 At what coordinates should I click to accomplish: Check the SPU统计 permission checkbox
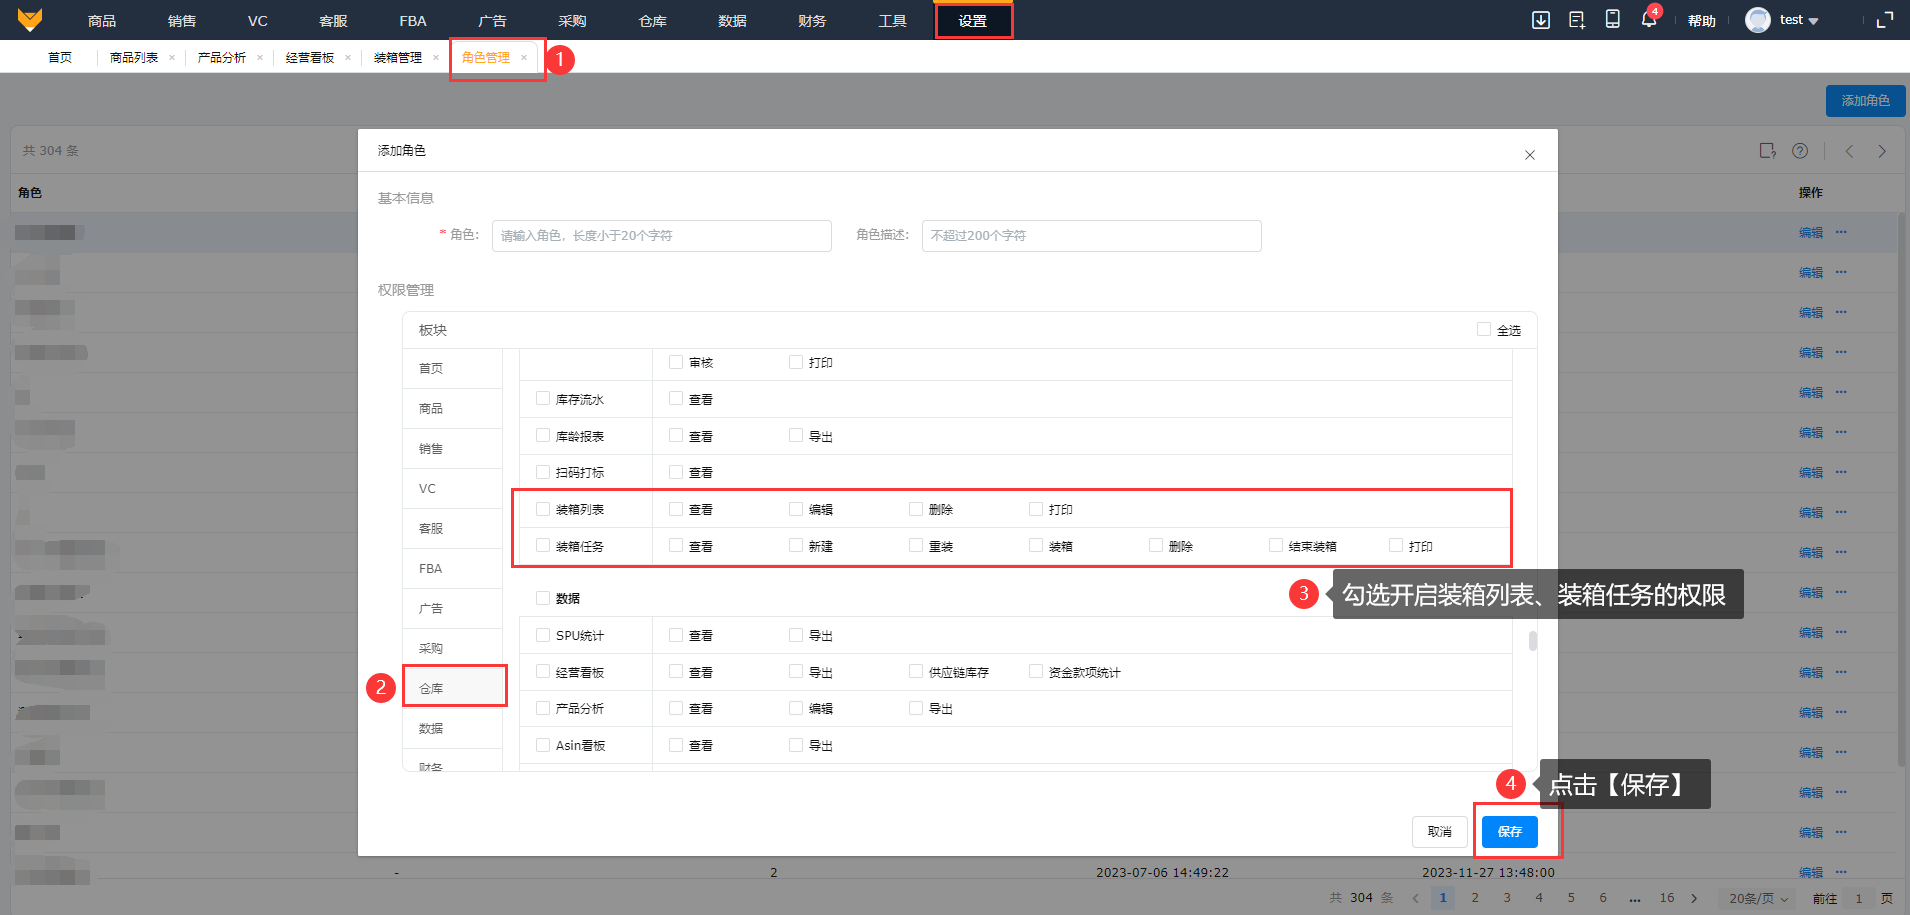(x=543, y=635)
